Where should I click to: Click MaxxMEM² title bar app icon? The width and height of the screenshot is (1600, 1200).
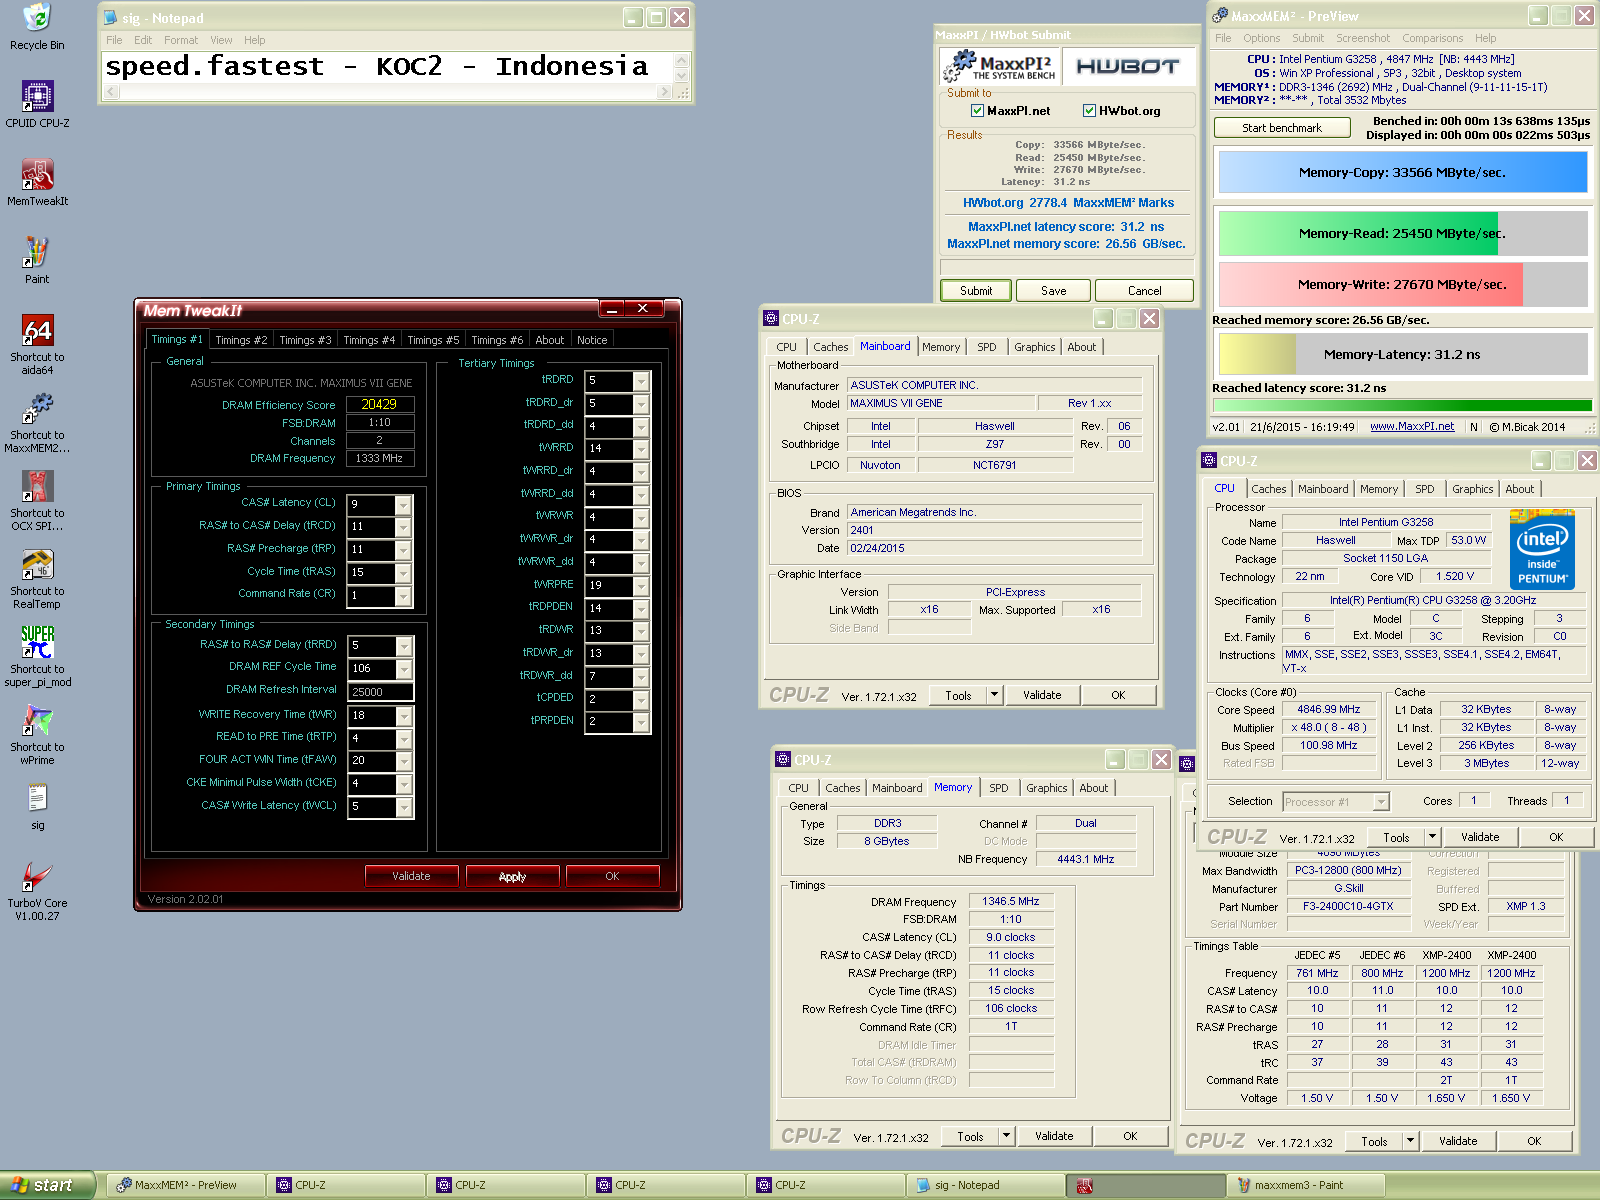click(x=1220, y=16)
